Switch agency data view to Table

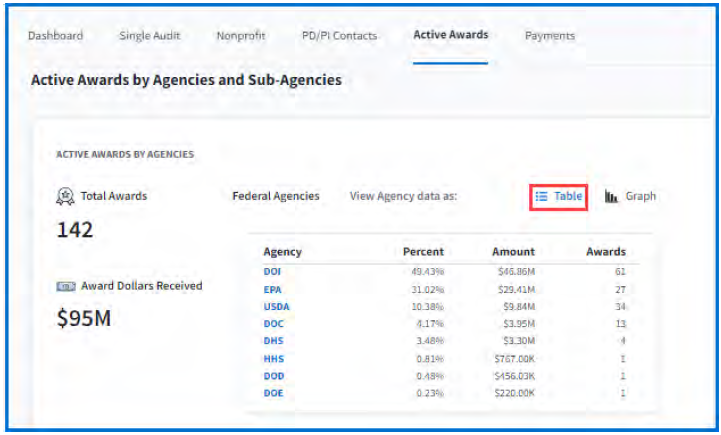tap(558, 197)
